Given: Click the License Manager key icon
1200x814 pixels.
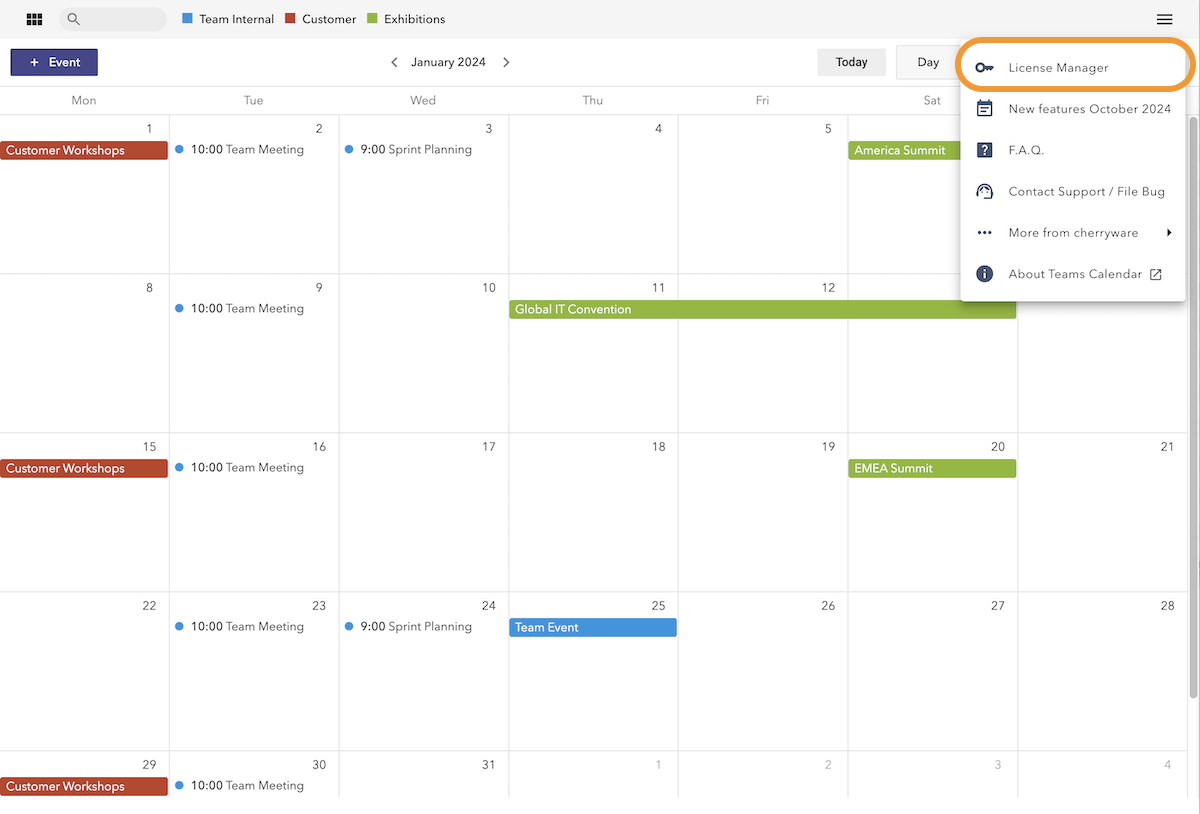Looking at the screenshot, I should click(984, 68).
